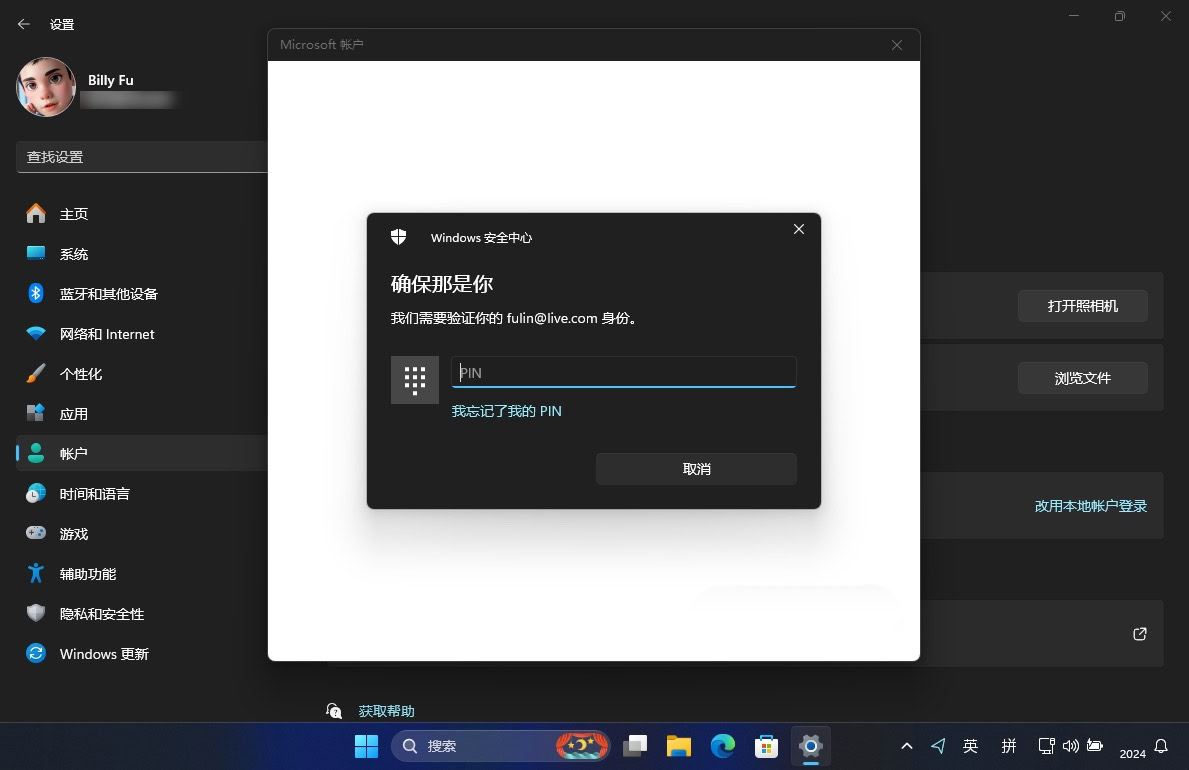Select 辅助功能 in sidebar
Screen dimensions: 1189x770
[x=87, y=574]
